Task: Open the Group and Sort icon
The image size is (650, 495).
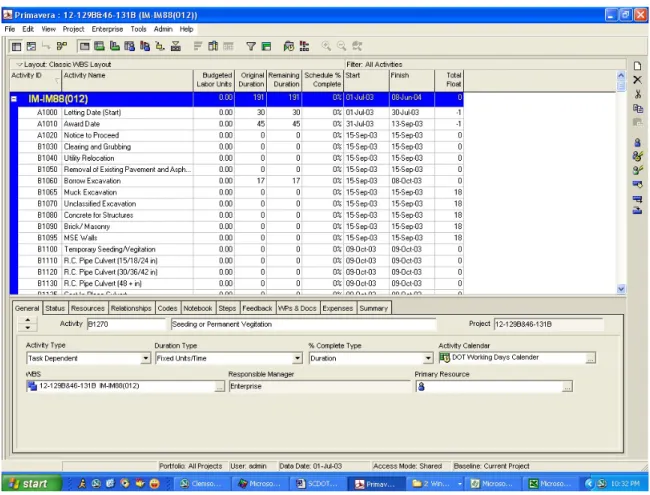Action: coord(266,46)
